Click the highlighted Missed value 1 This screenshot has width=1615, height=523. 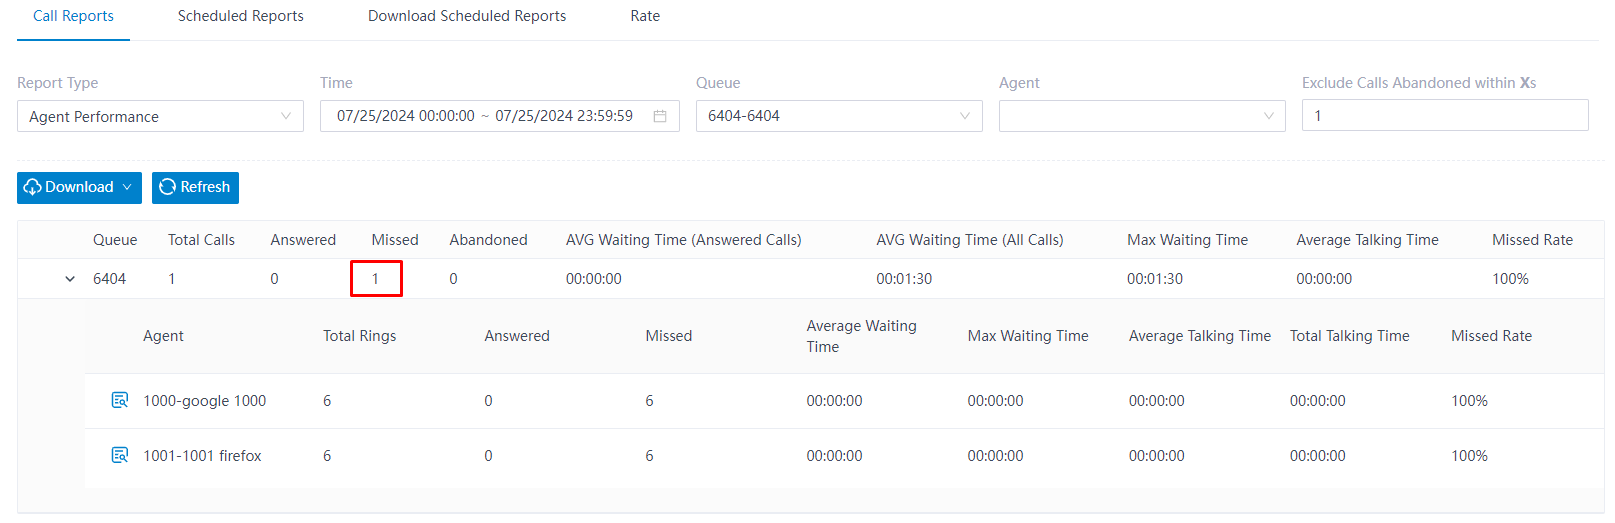click(x=376, y=279)
